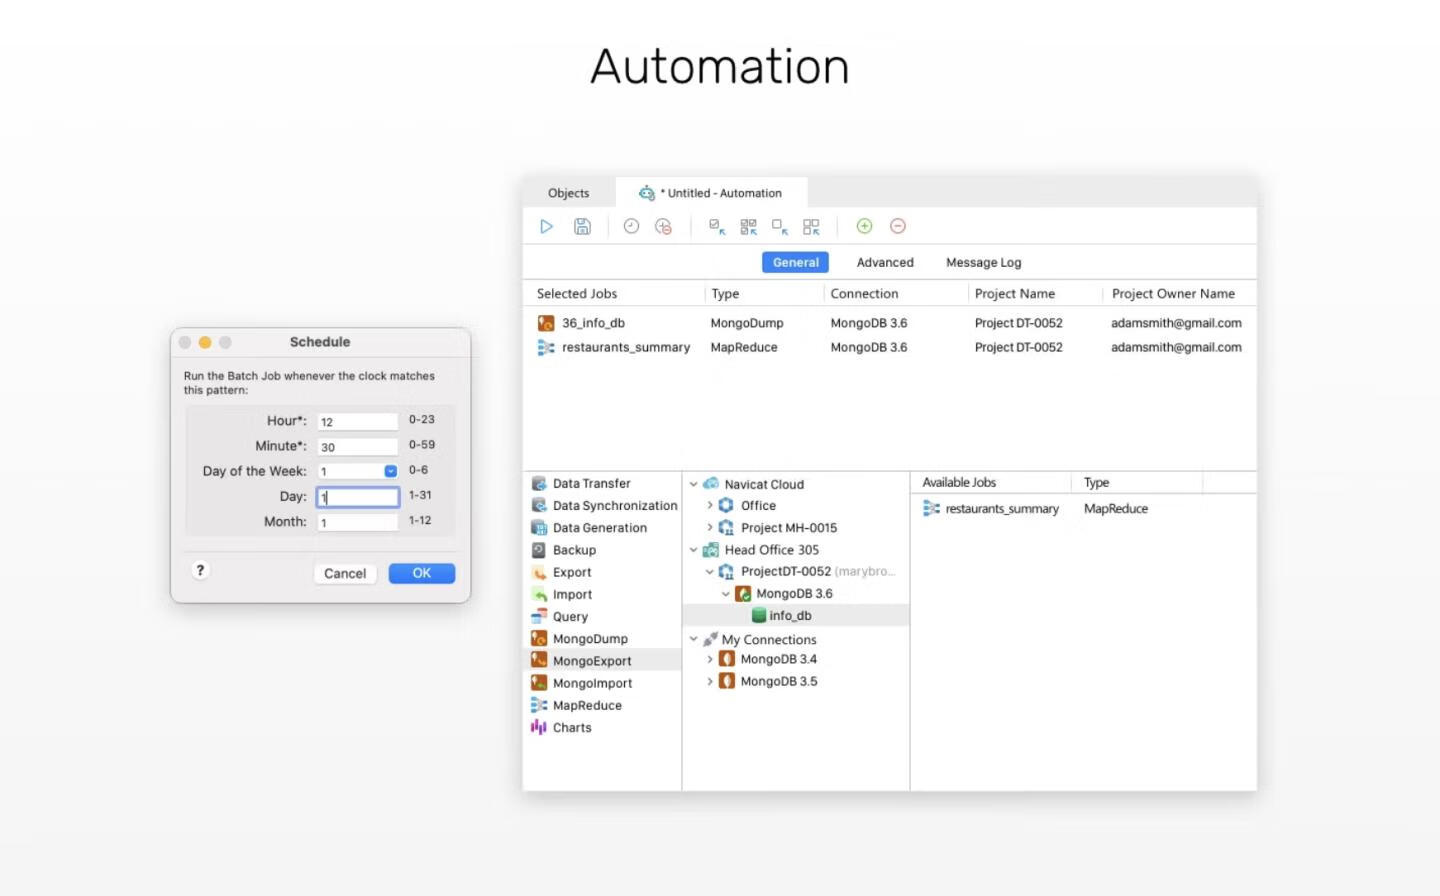Viewport: 1440px width, 896px height.
Task: Click the Select All Jobs toolbar icon
Action: click(748, 226)
